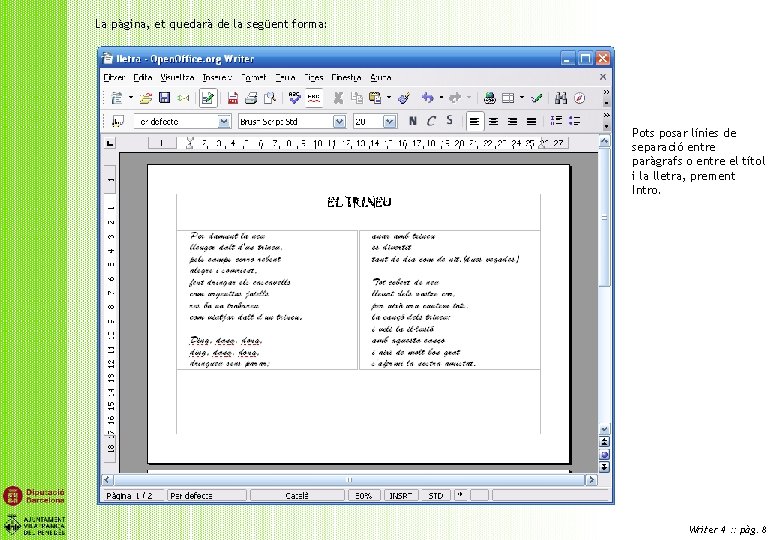Image resolution: width=780 pixels, height=540 pixels.
Task: Click the Undo arrow icon
Action: [427, 98]
